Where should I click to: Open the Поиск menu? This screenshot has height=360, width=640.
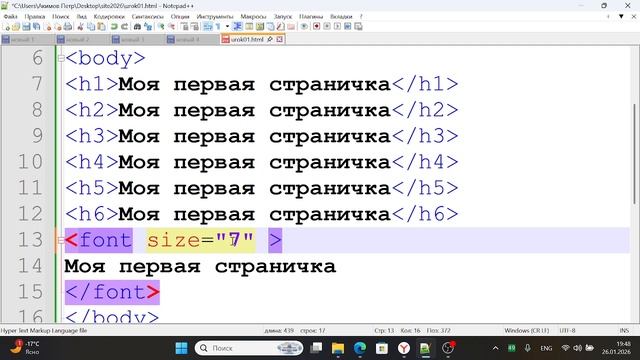coord(60,17)
